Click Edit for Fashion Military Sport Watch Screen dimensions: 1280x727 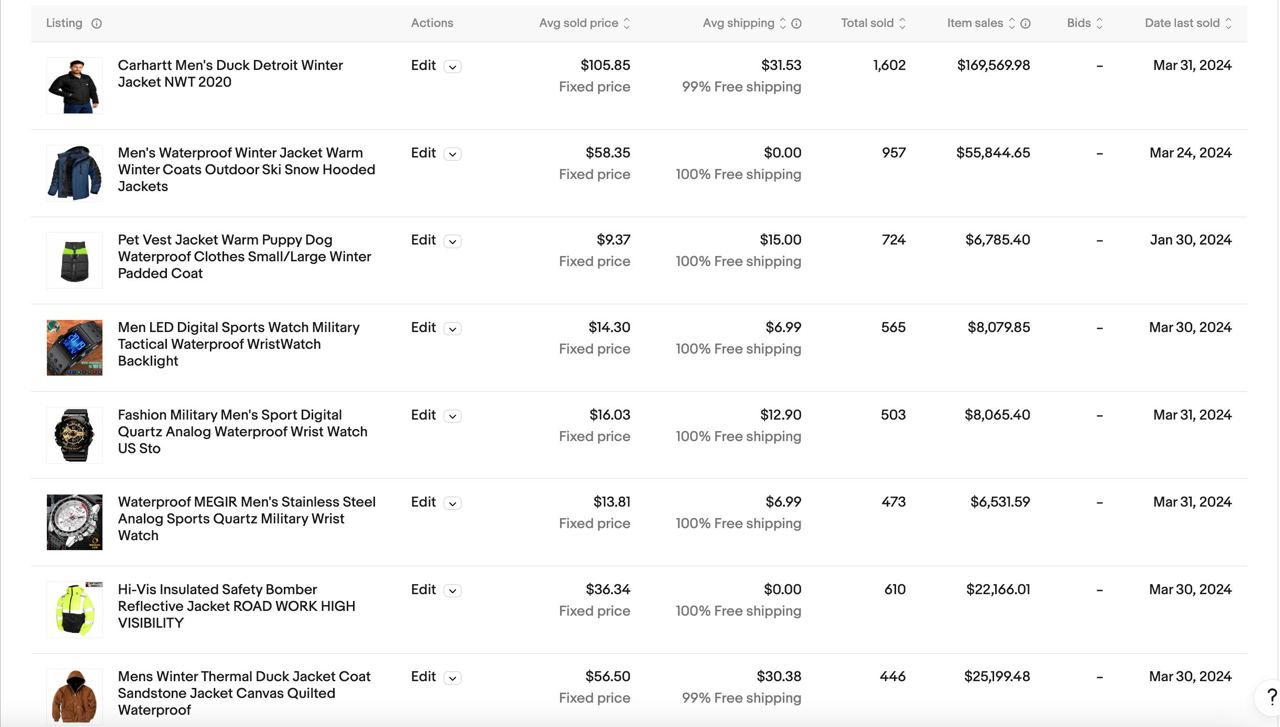(x=423, y=415)
